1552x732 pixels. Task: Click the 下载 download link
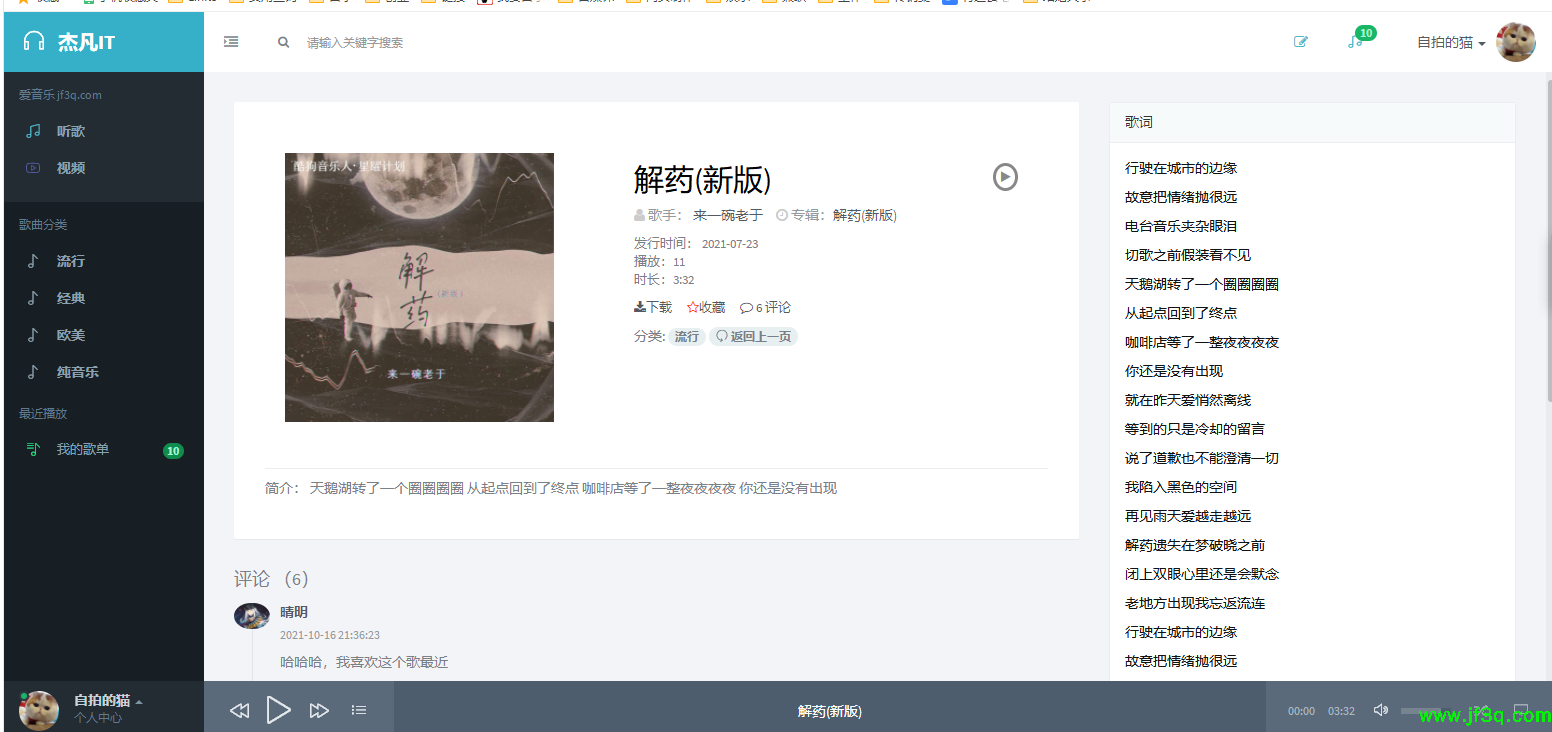(653, 307)
